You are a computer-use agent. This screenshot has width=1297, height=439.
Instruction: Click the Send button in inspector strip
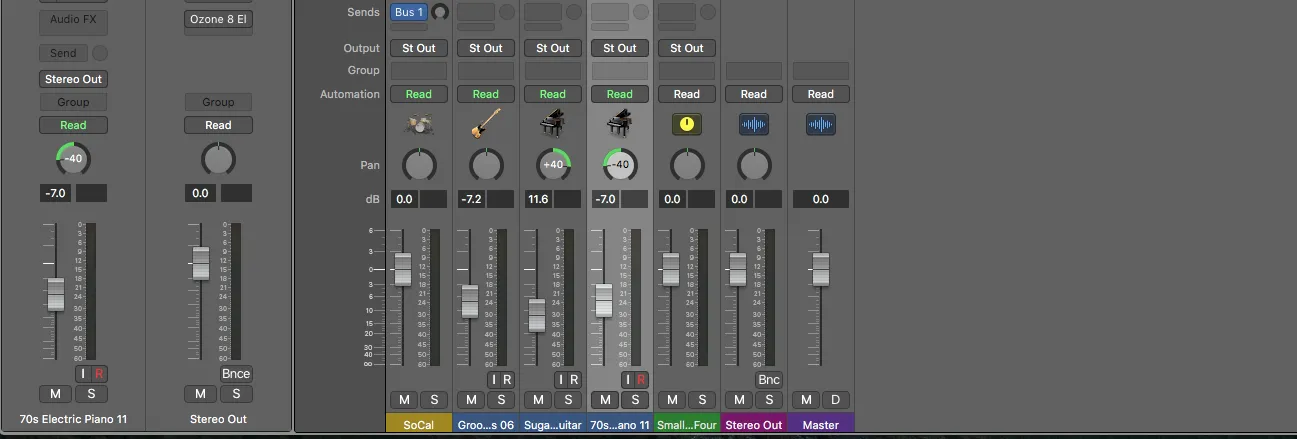click(x=63, y=53)
